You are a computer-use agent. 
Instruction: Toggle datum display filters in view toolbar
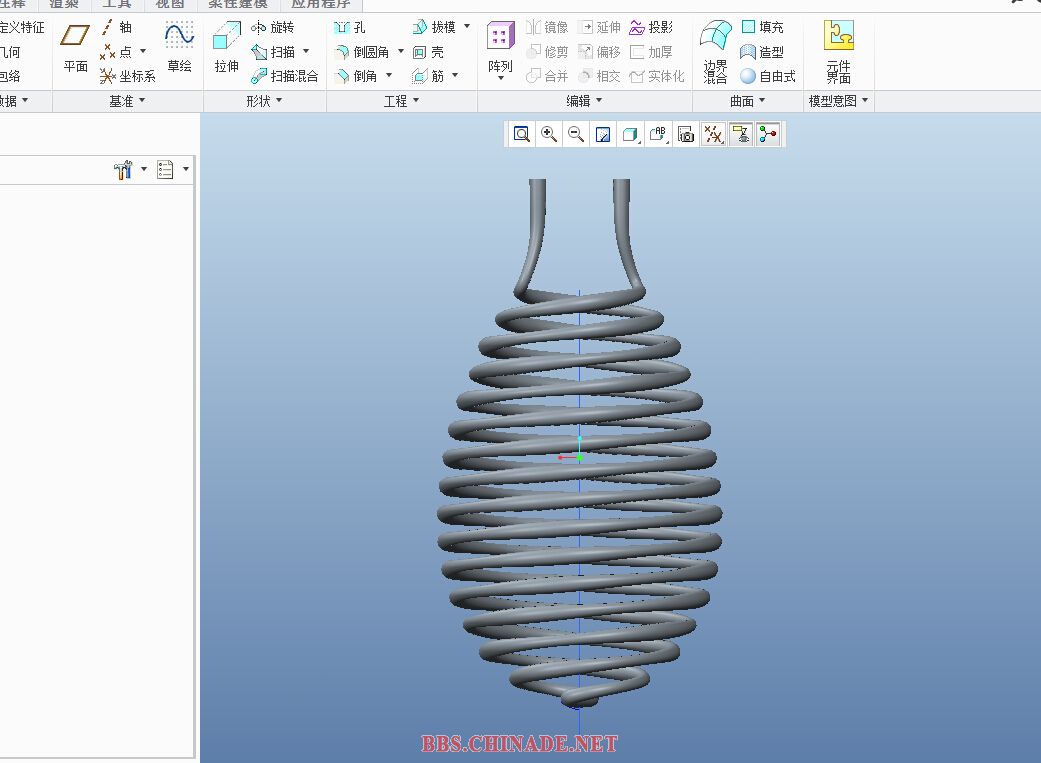tap(713, 135)
